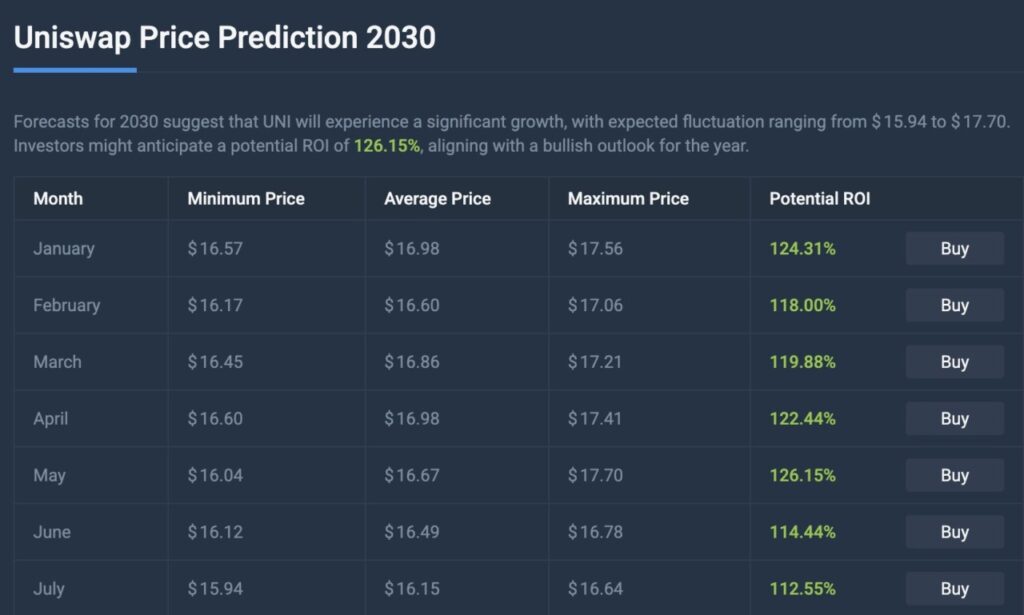Select May's maximum price $17.70 cell
Viewport: 1024px width, 615px height.
coord(595,475)
